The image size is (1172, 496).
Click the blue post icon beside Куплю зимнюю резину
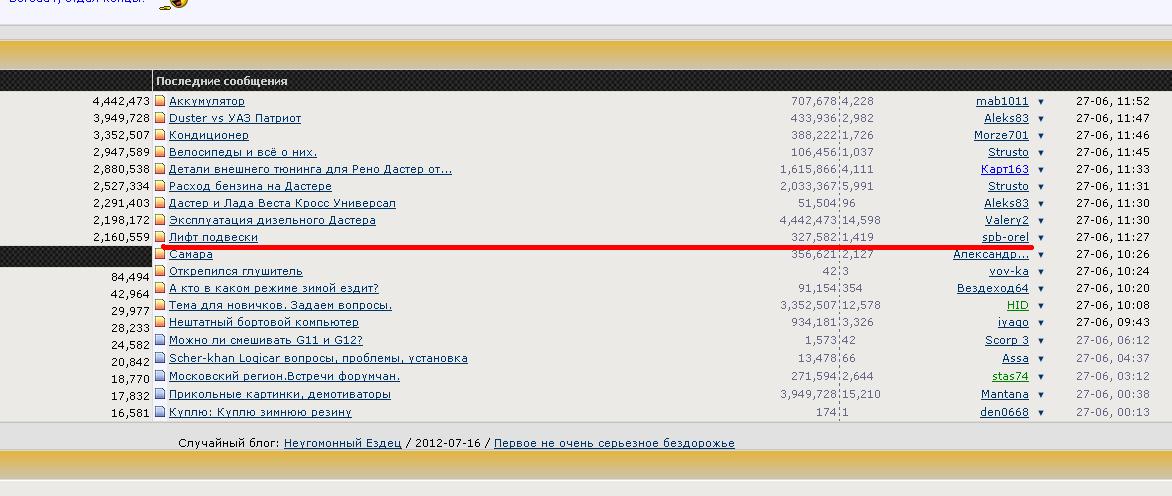(160, 412)
